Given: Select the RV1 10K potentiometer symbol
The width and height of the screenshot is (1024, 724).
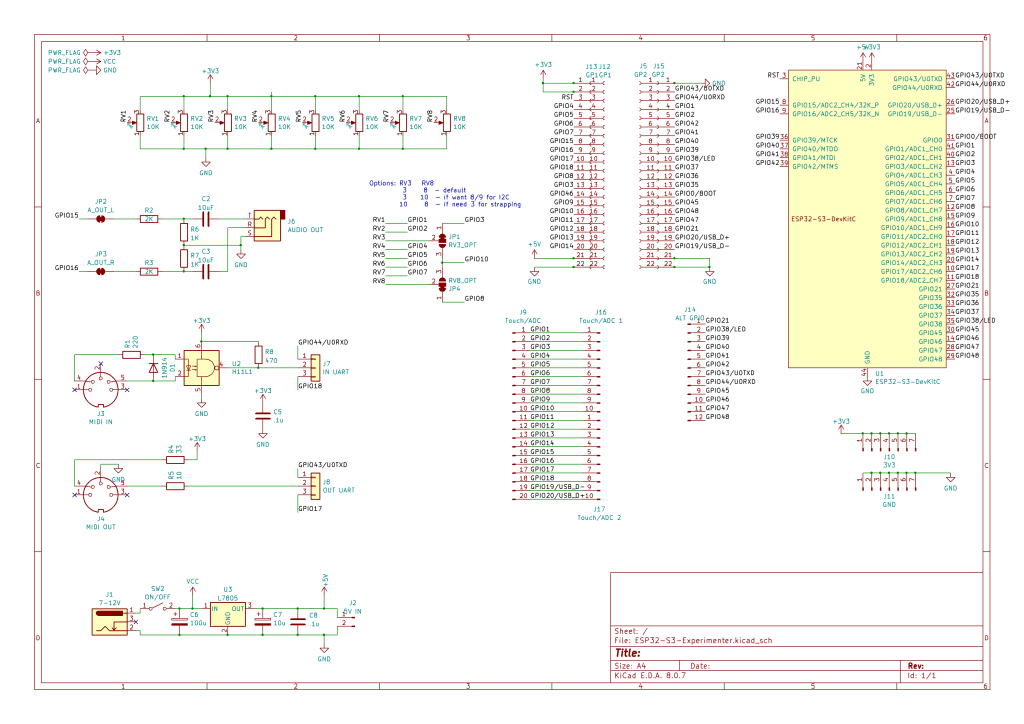Looking at the screenshot, I should (x=139, y=122).
